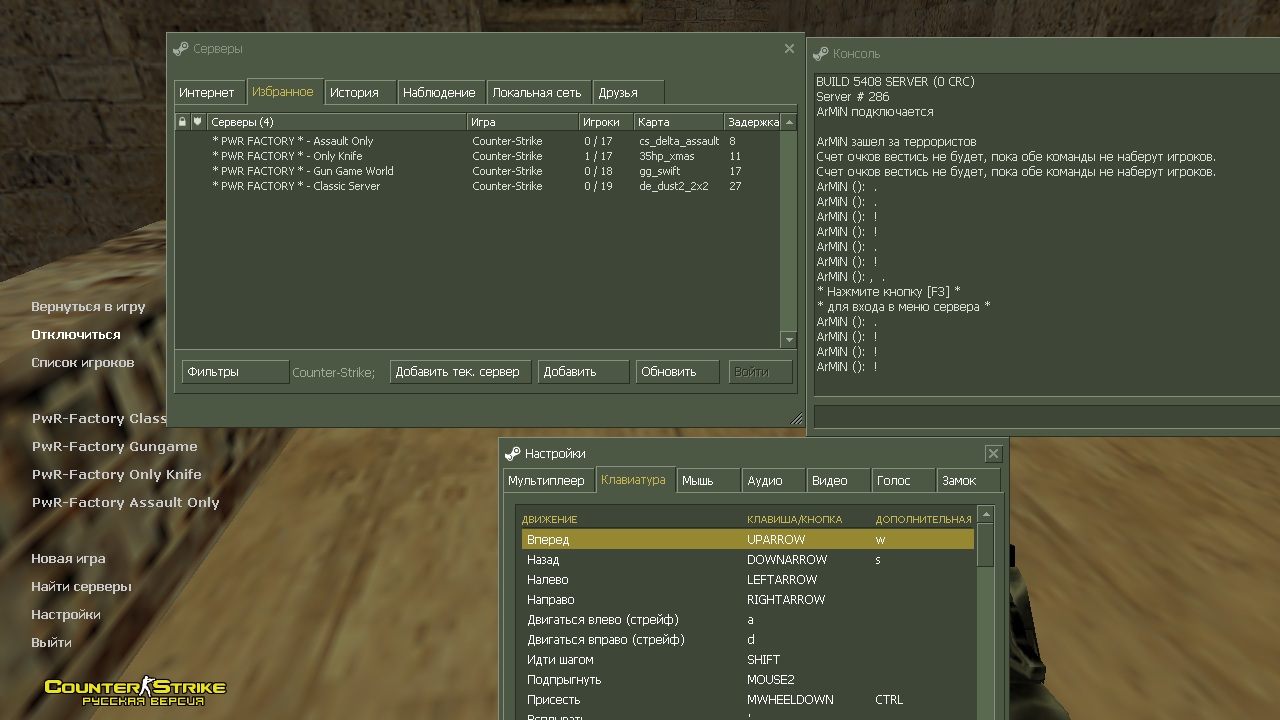Click the Steam logo in the Настройки title
Screen dimensions: 1280x720
pos(513,454)
